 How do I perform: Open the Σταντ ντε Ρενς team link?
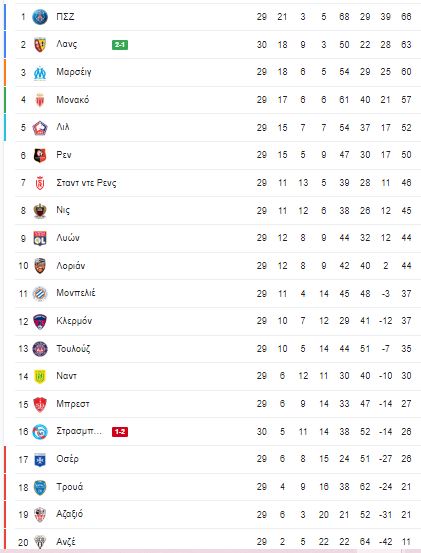(86, 183)
